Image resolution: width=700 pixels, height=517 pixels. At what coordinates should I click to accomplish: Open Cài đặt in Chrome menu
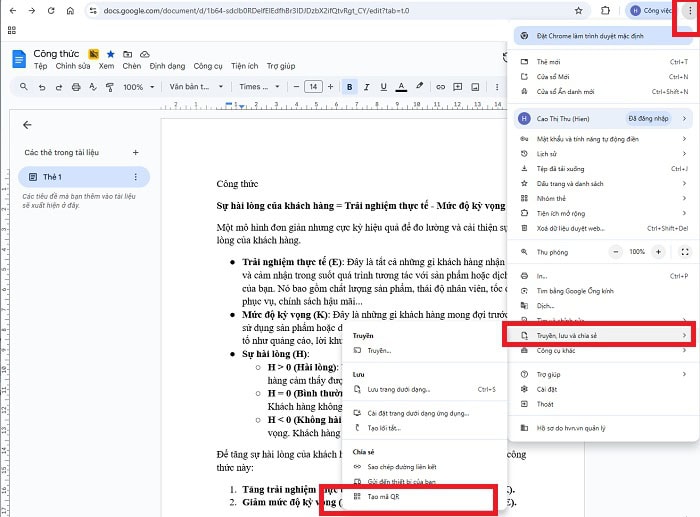[604, 389]
